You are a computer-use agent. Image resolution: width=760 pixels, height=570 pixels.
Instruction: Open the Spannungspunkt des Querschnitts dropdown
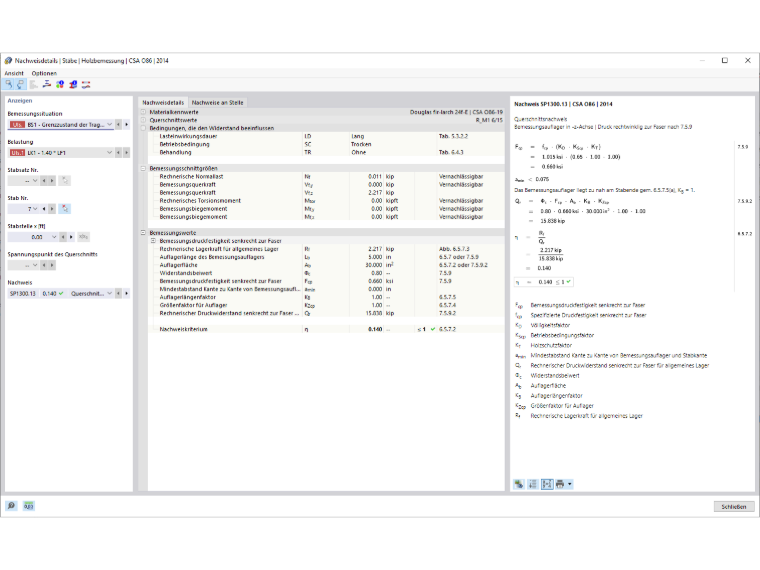coord(35,265)
